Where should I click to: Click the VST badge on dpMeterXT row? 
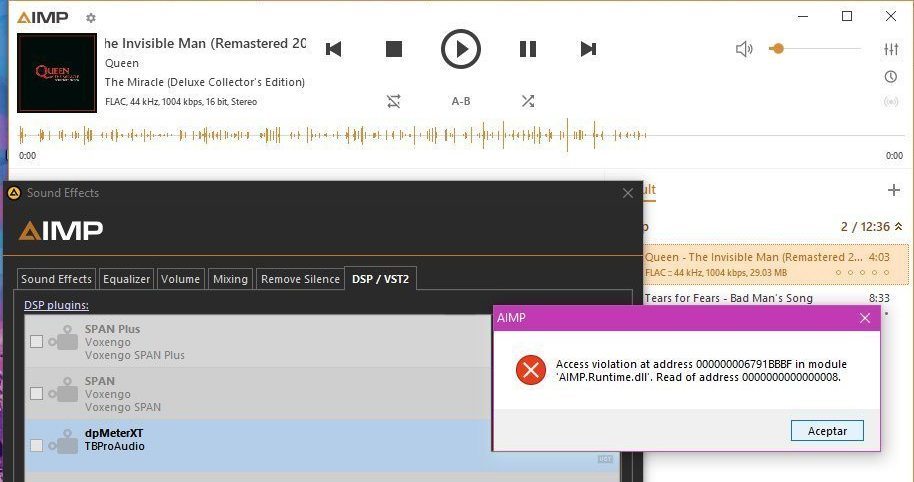[x=605, y=459]
